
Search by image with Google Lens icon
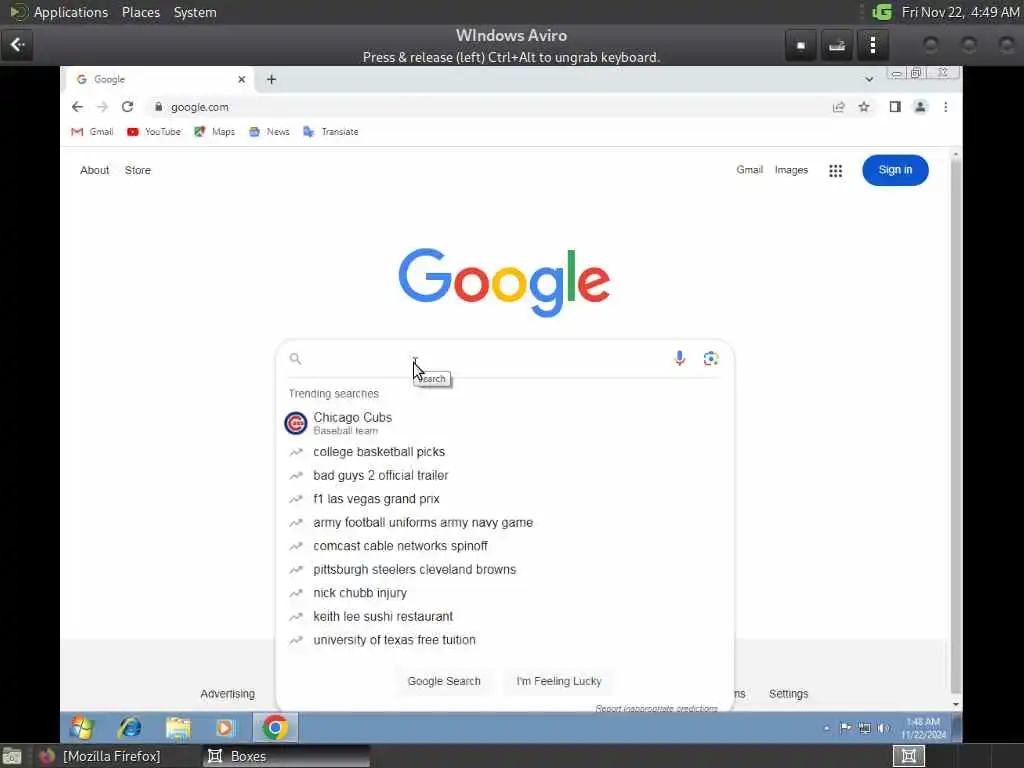coord(711,359)
